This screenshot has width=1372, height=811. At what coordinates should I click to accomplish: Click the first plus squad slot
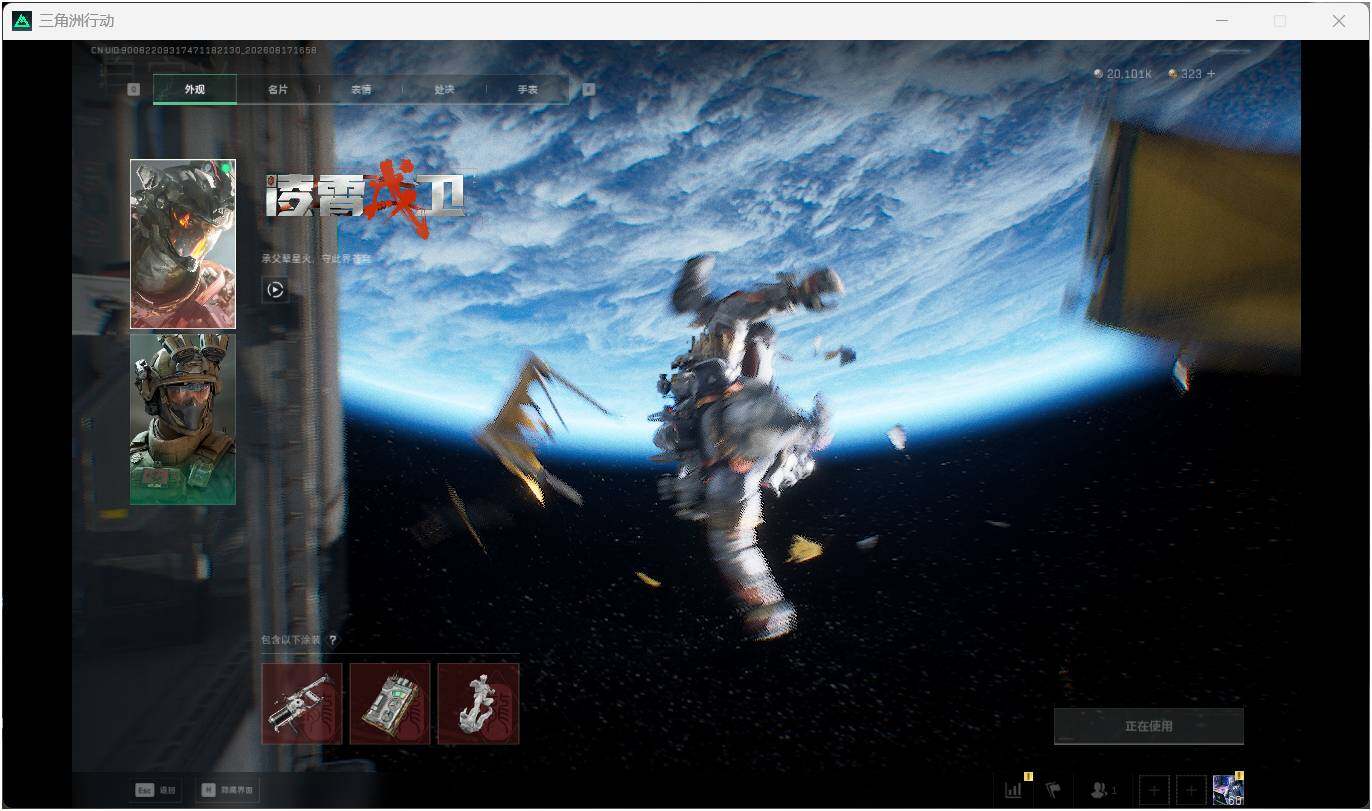[1154, 790]
